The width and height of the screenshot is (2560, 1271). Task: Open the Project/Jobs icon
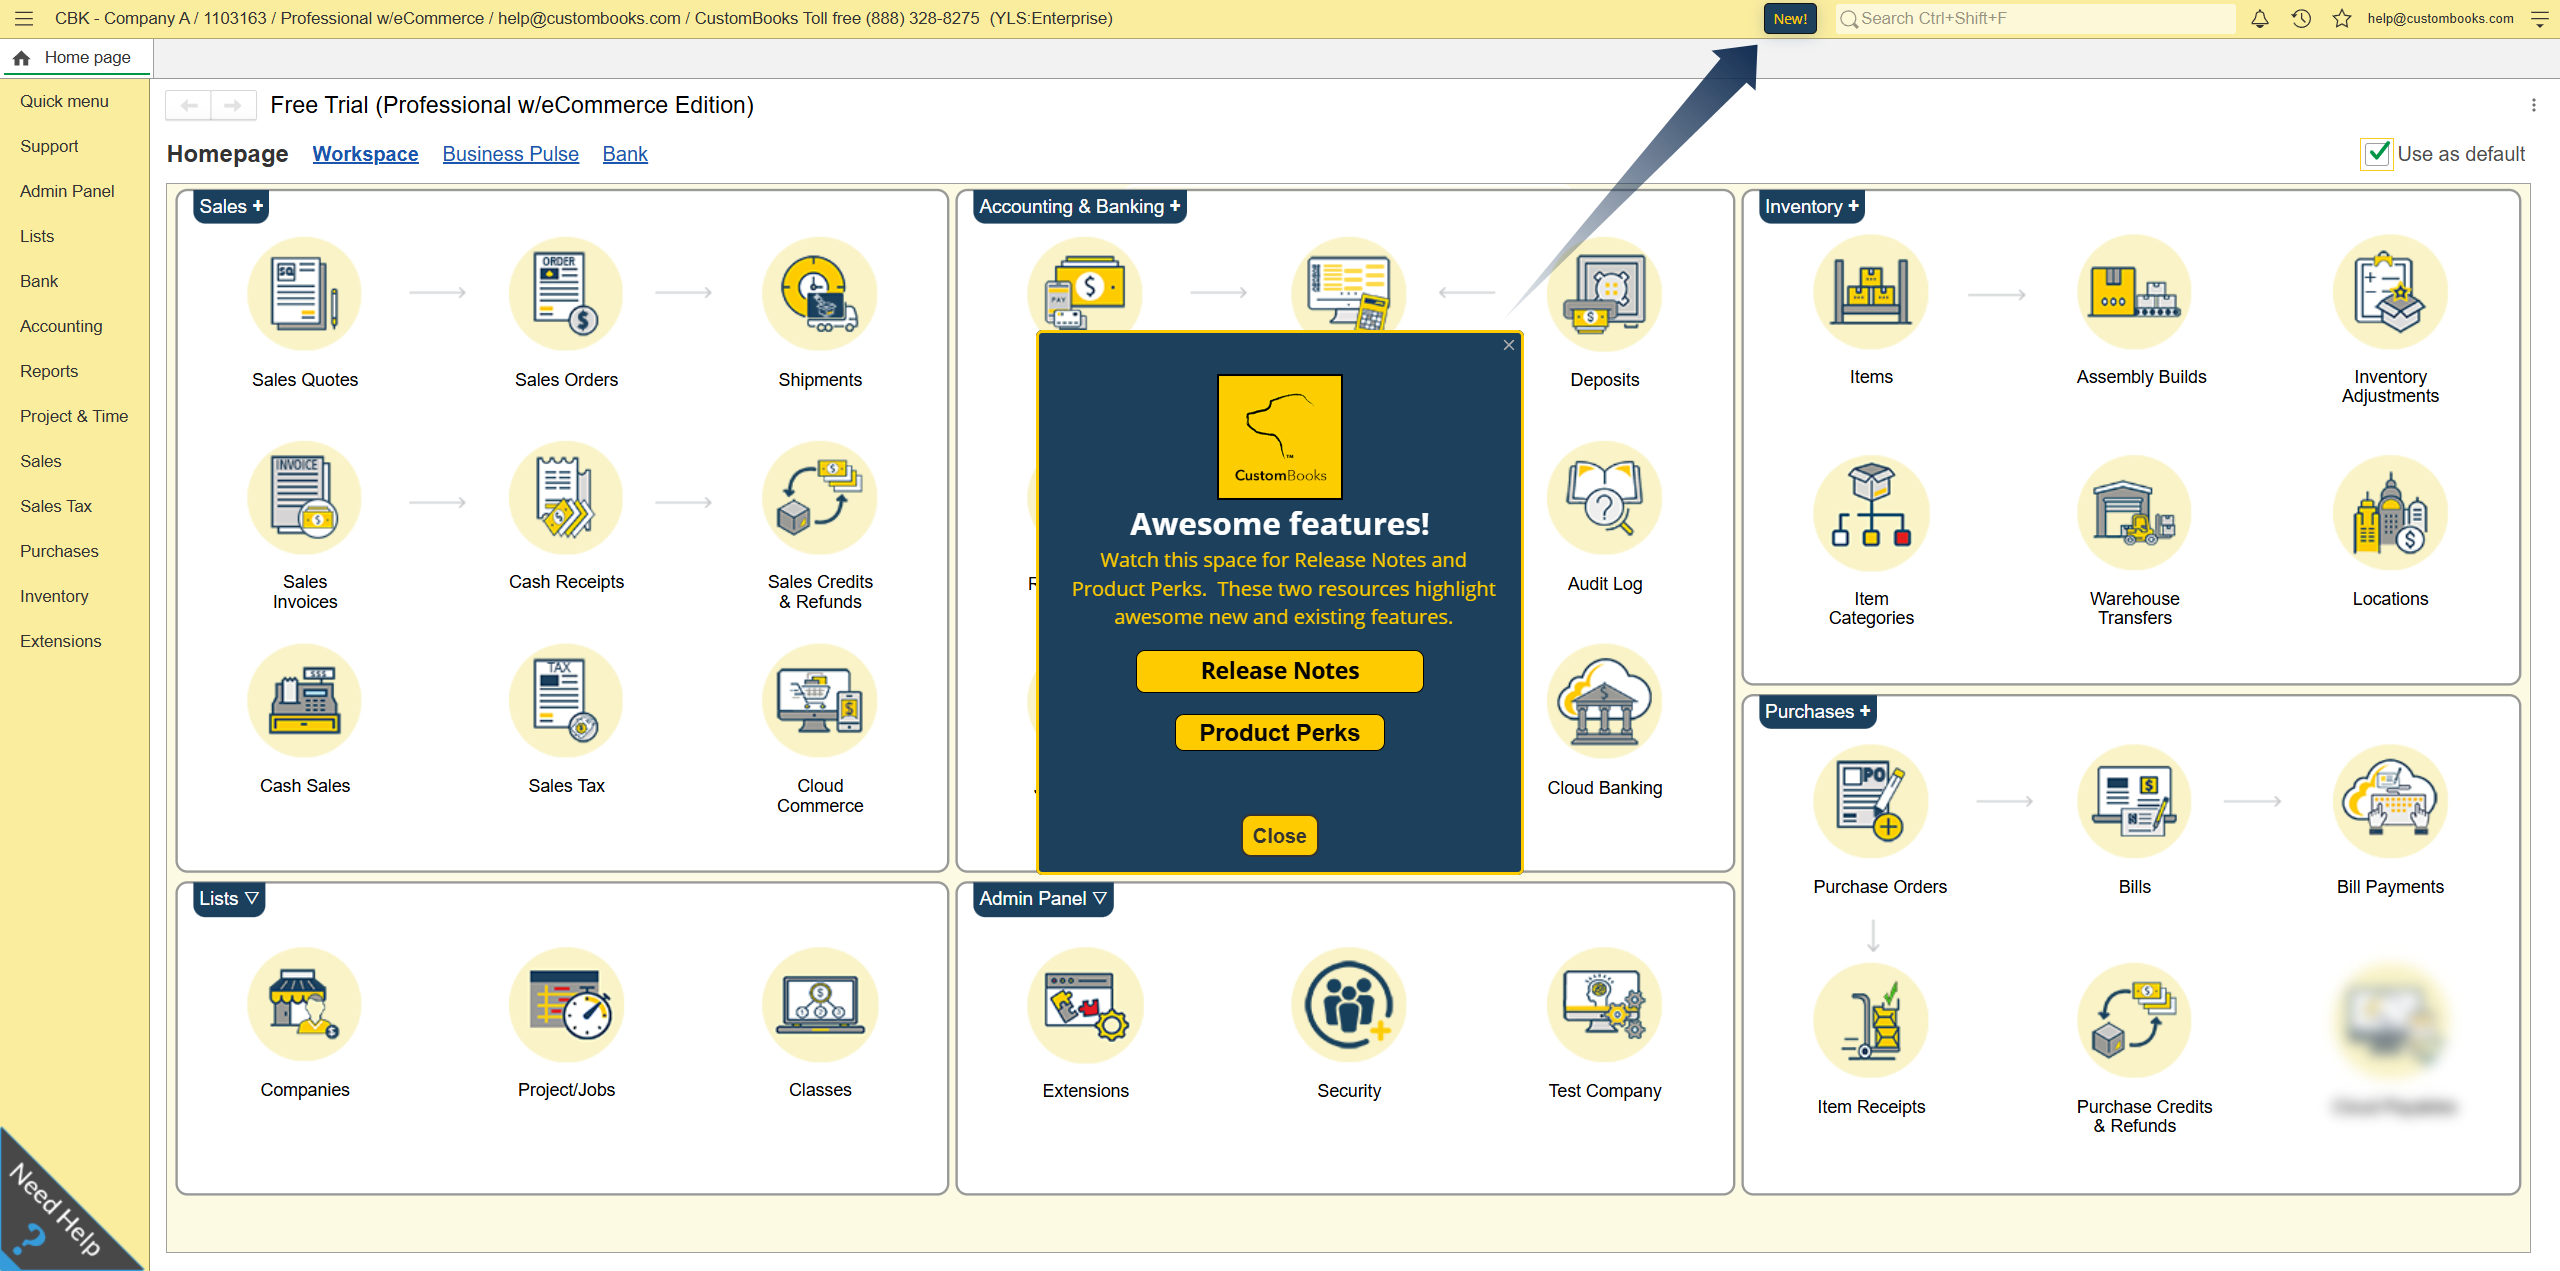(565, 1005)
